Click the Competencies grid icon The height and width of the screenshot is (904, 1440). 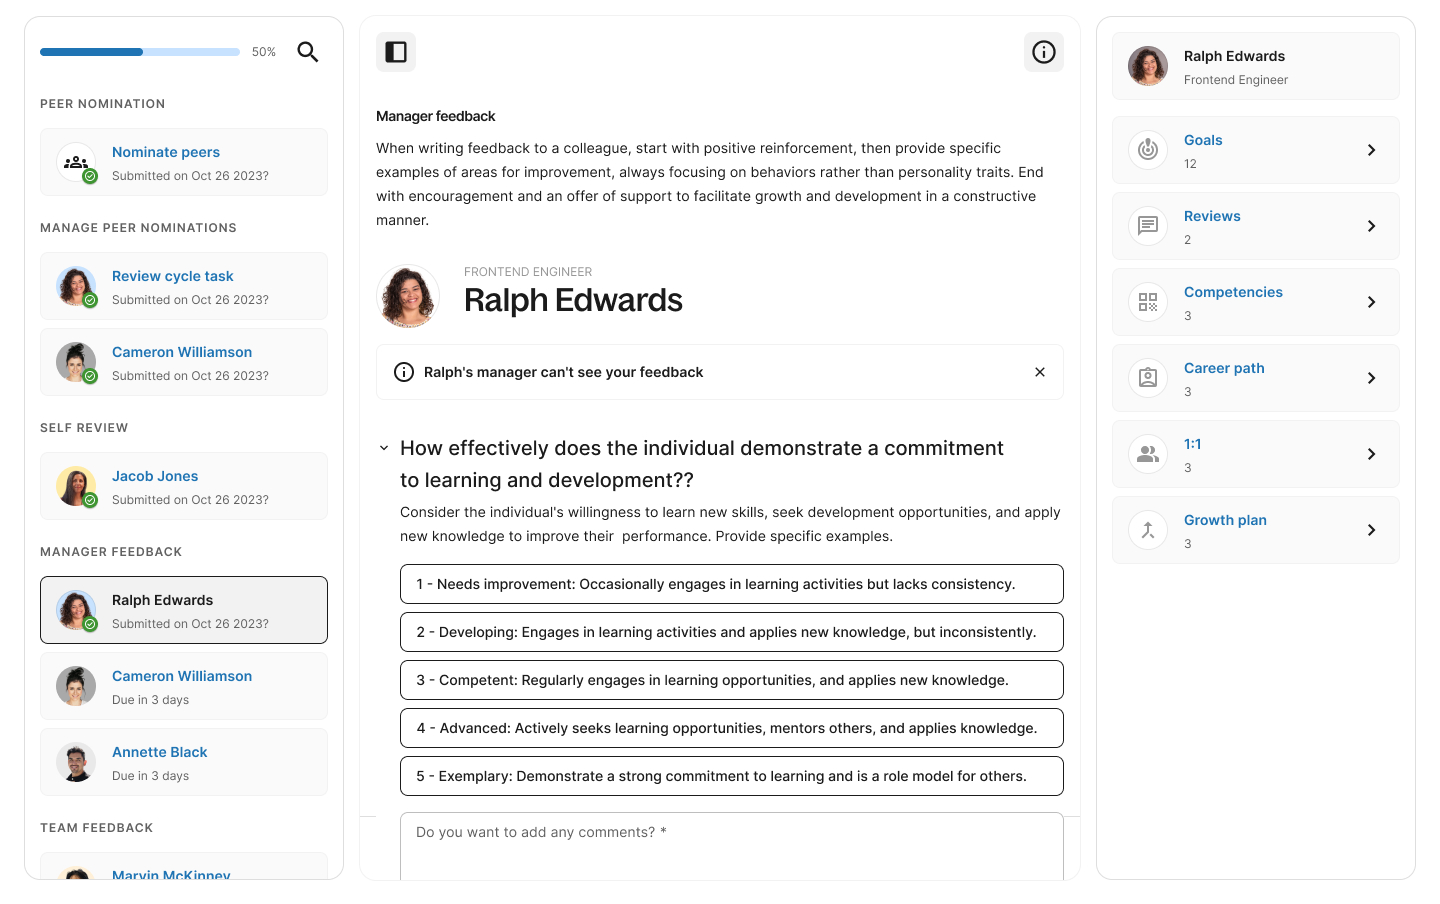tap(1147, 302)
